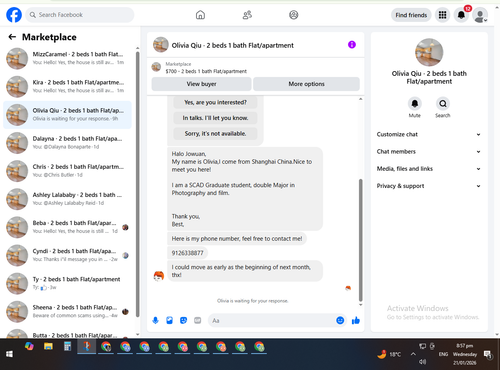Click Olivia Qiu avatar in chat header

(161, 45)
